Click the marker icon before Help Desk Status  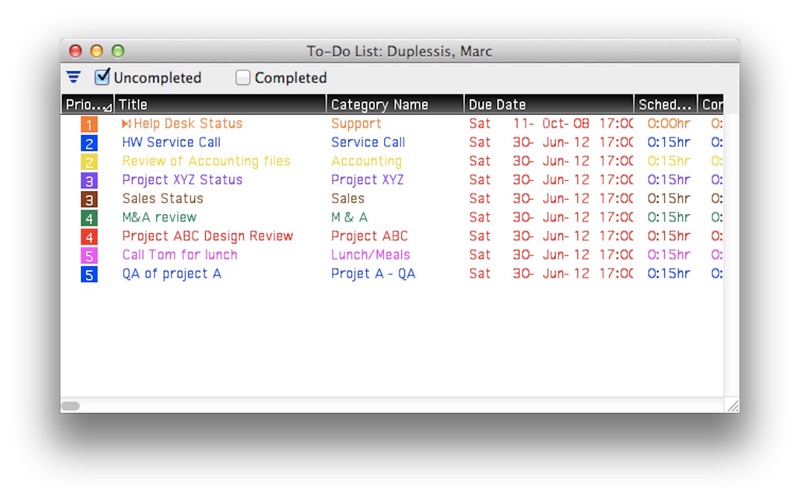click(x=126, y=123)
